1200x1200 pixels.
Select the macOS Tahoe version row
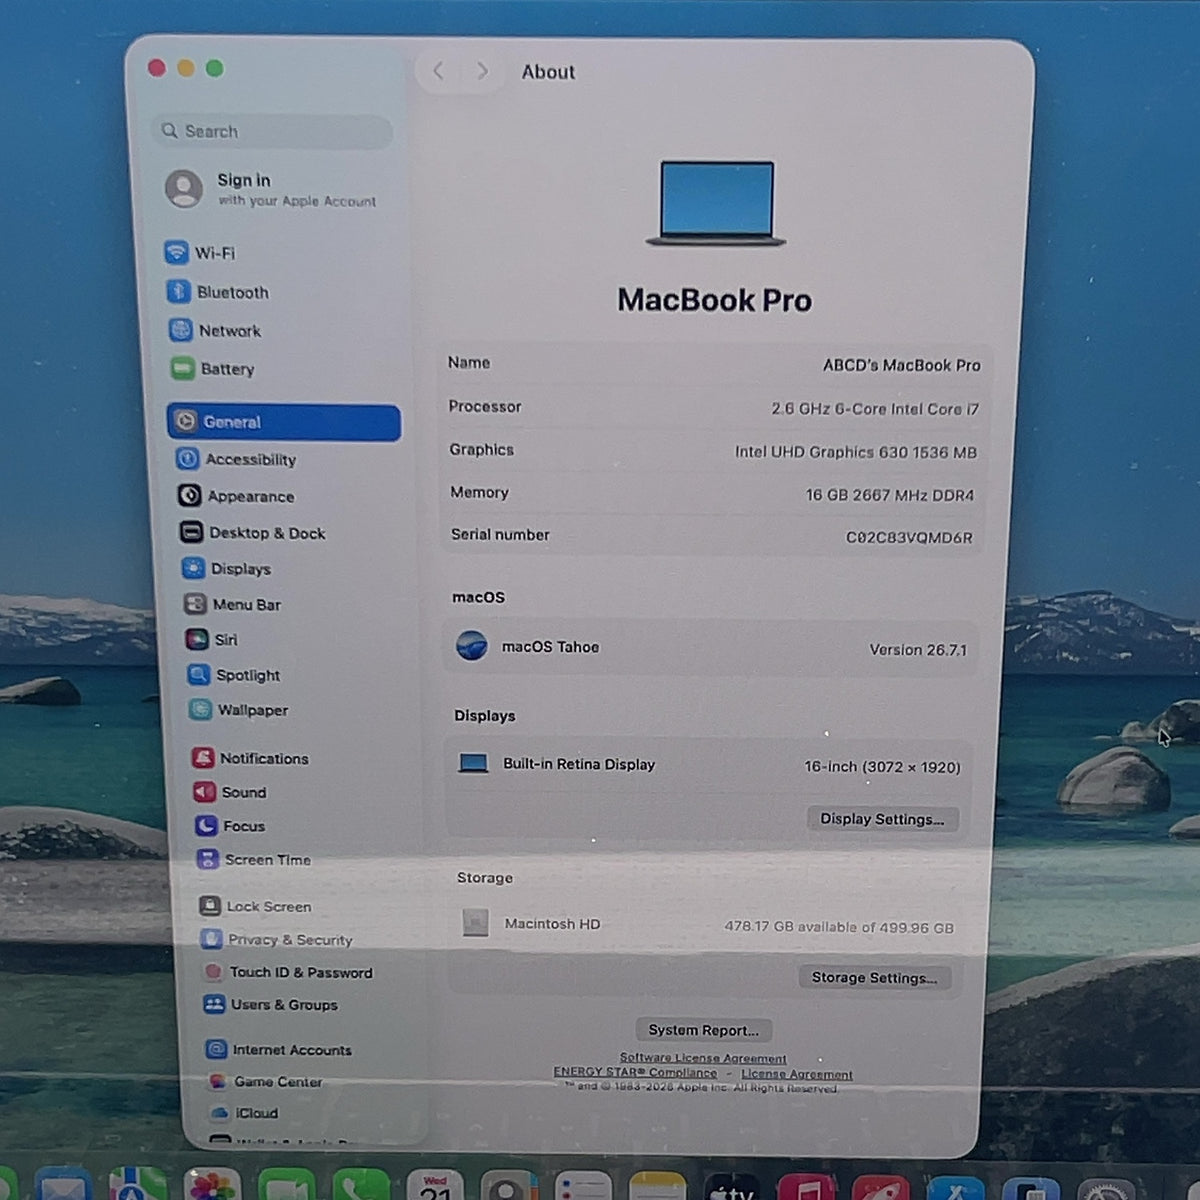point(710,648)
